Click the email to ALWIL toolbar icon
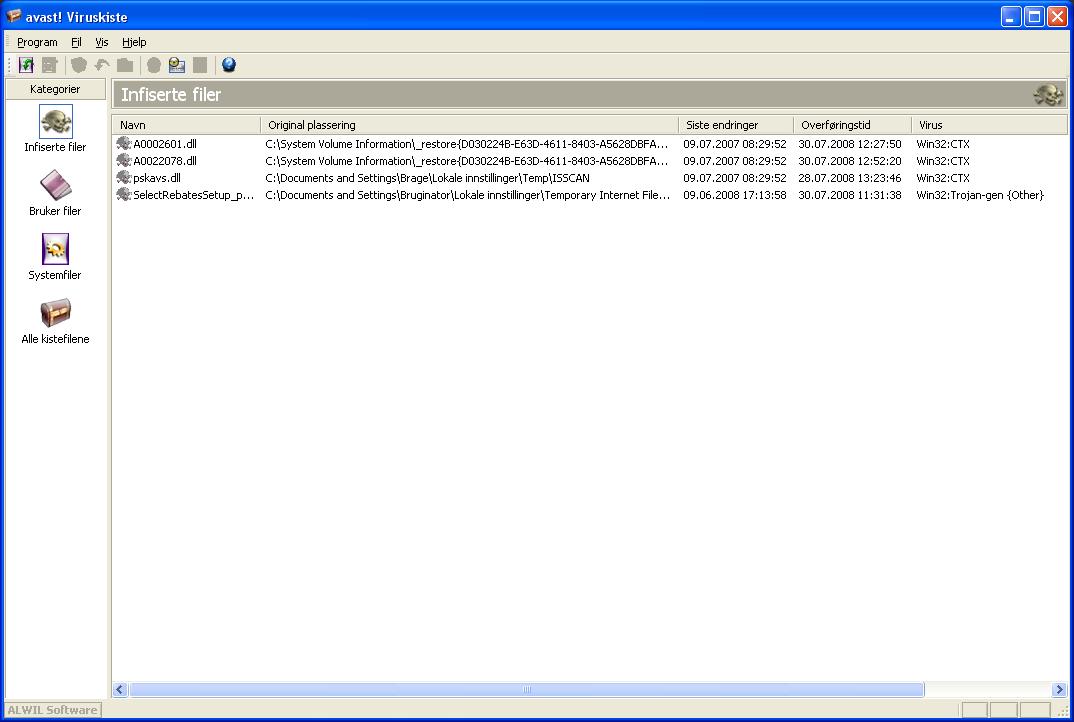This screenshot has width=1074, height=722. pos(177,65)
